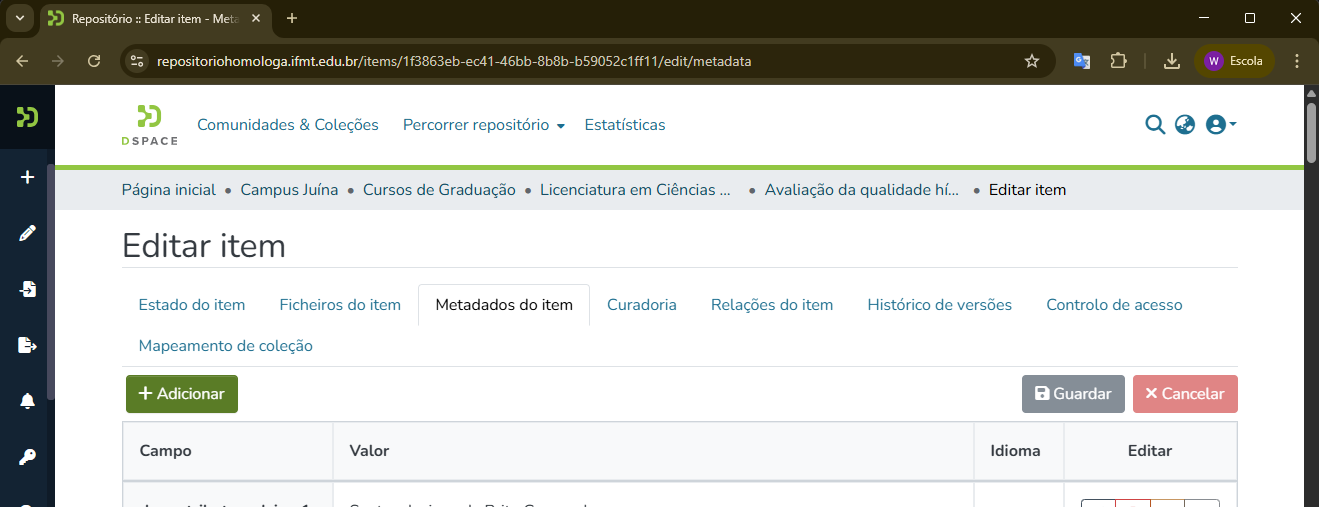Open the Chrome three-dot menu
1319x507 pixels.
(1297, 61)
